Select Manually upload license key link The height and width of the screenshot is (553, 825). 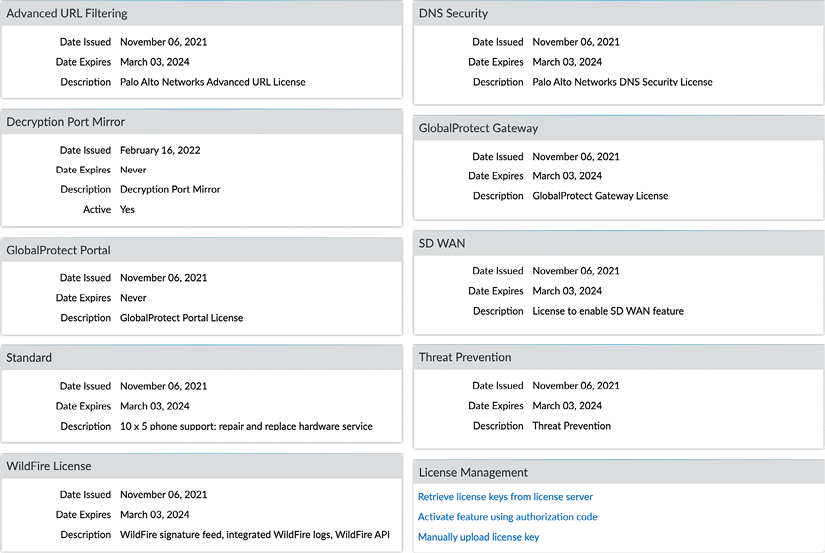coord(478,537)
